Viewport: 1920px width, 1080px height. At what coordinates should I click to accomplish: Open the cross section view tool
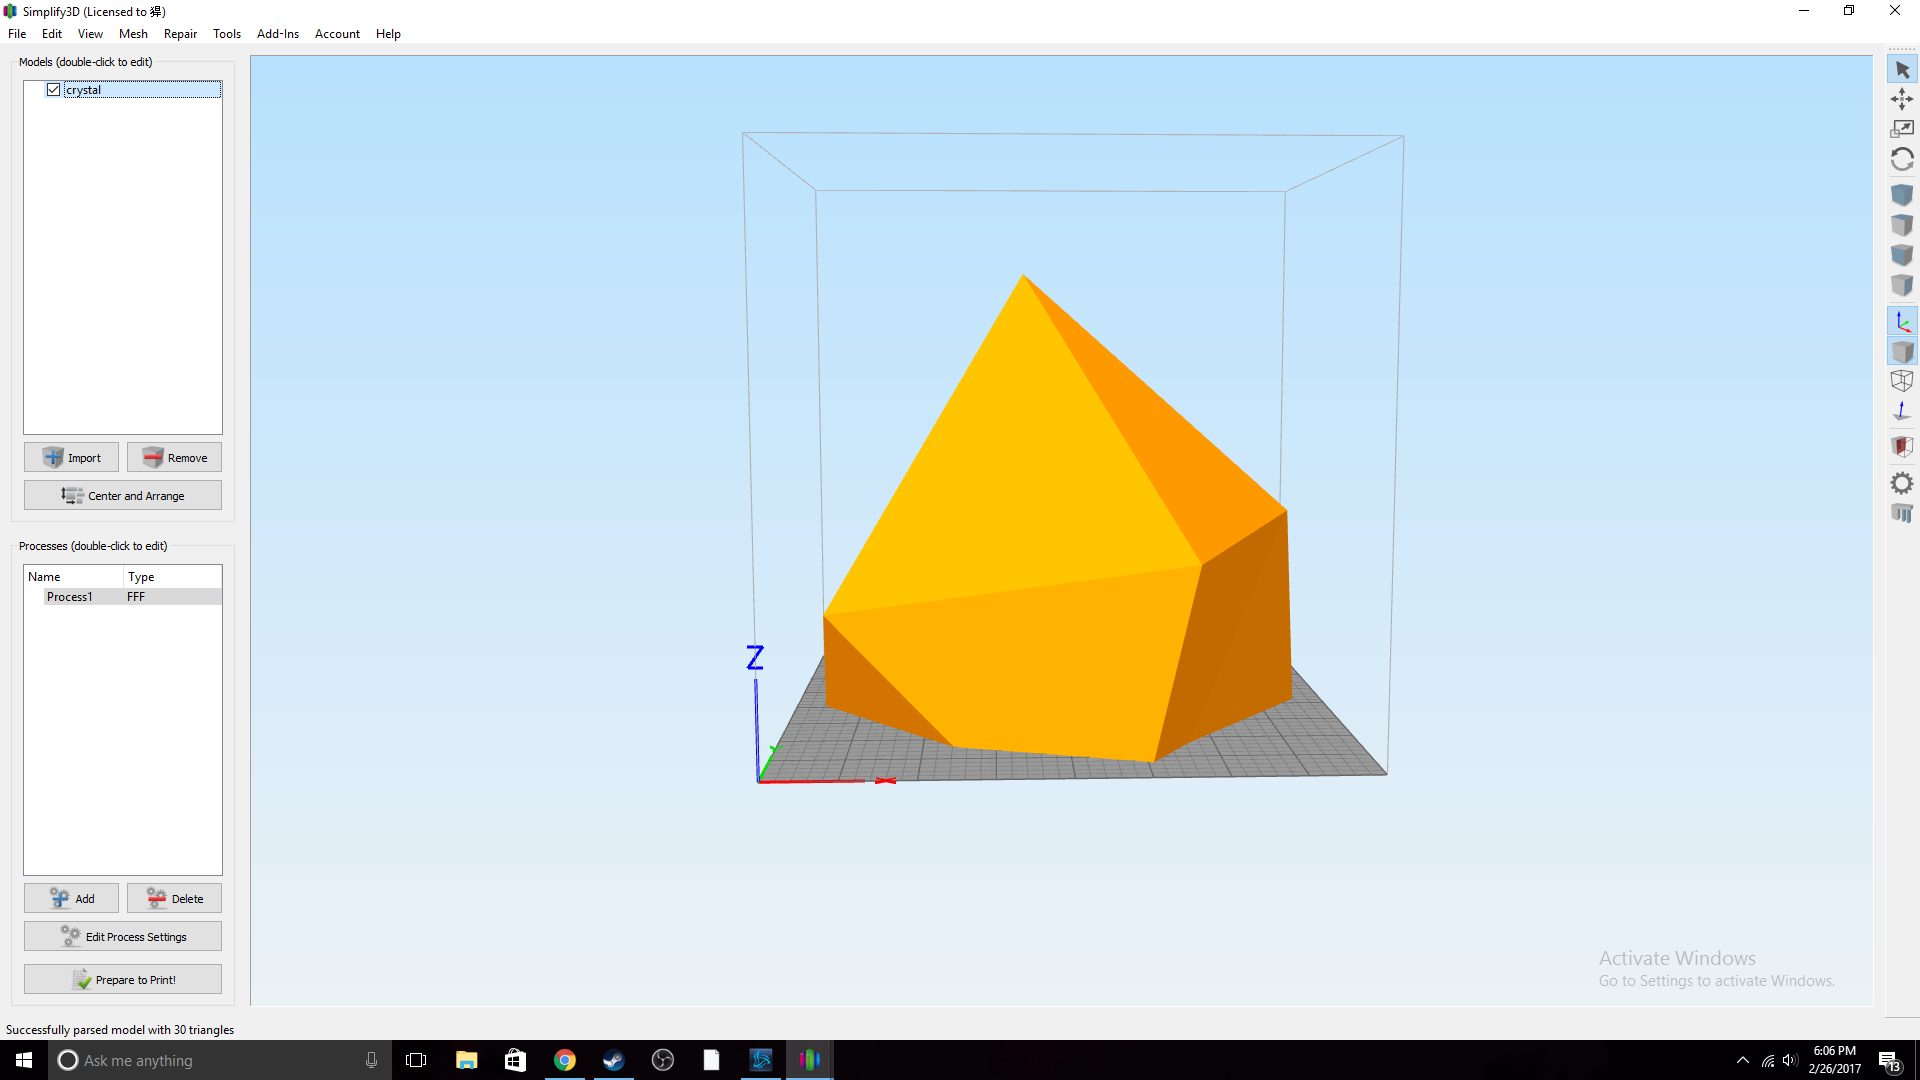point(1902,447)
